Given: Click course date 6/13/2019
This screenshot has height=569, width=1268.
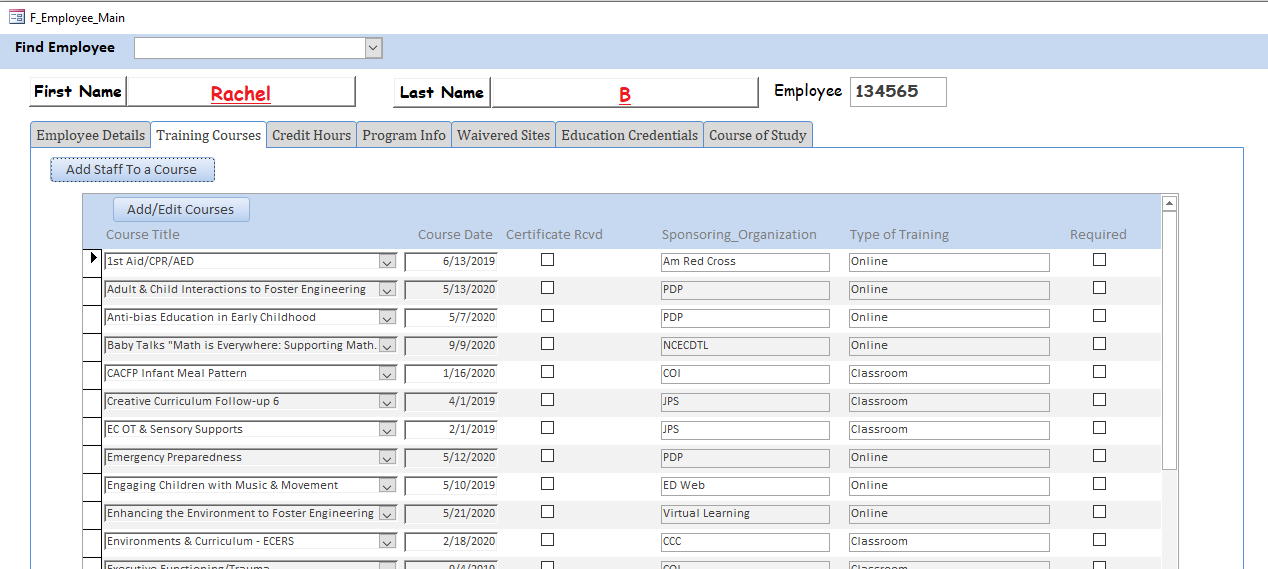Looking at the screenshot, I should 451,262.
